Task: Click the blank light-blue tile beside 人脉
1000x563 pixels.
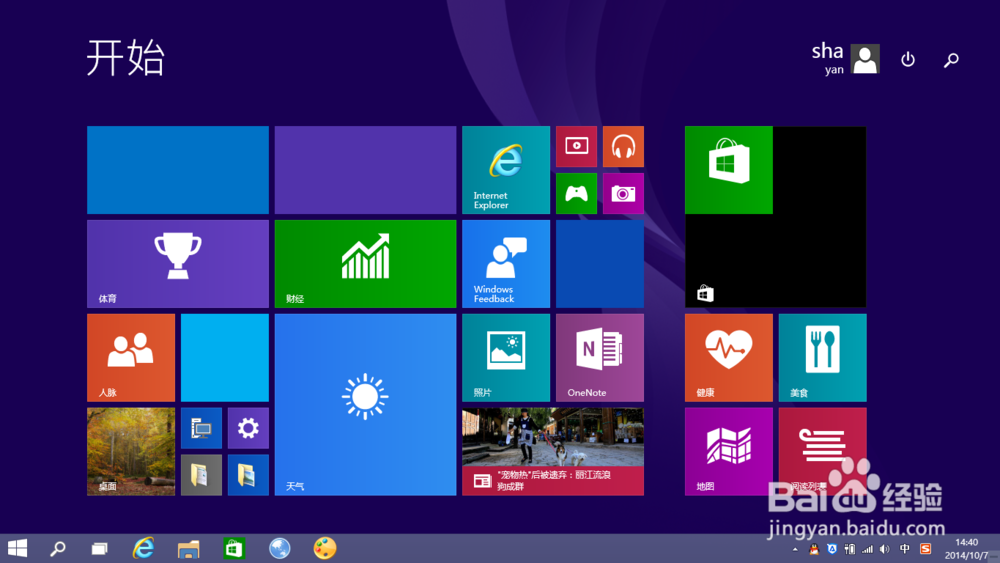Action: [224, 358]
